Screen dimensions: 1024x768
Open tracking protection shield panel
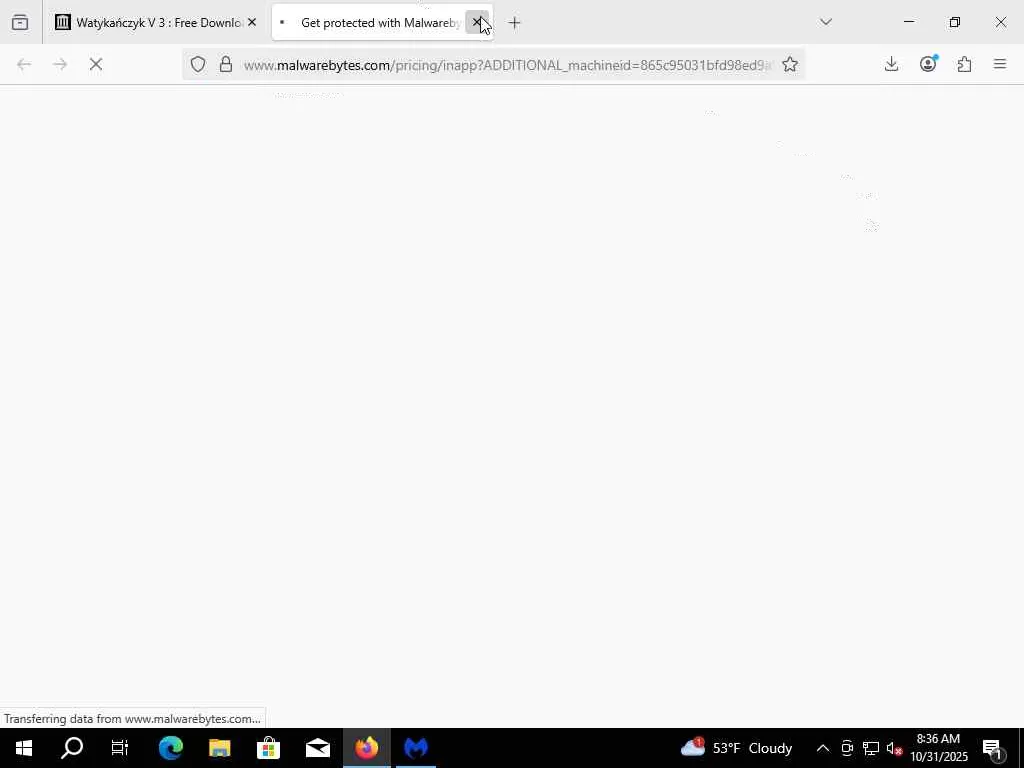pos(198,64)
